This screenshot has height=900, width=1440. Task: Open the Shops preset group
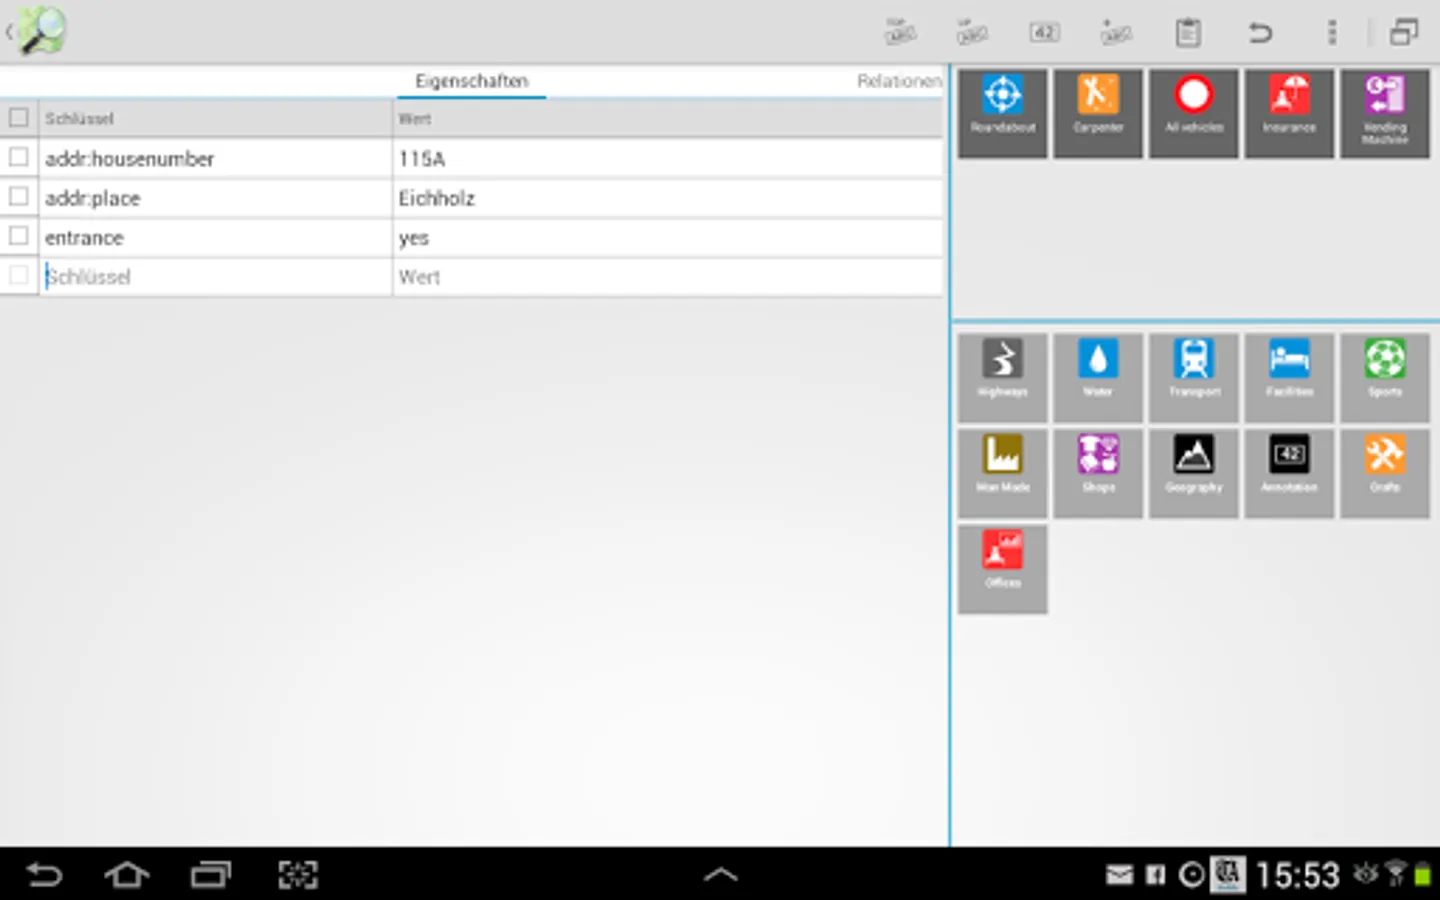1098,473
